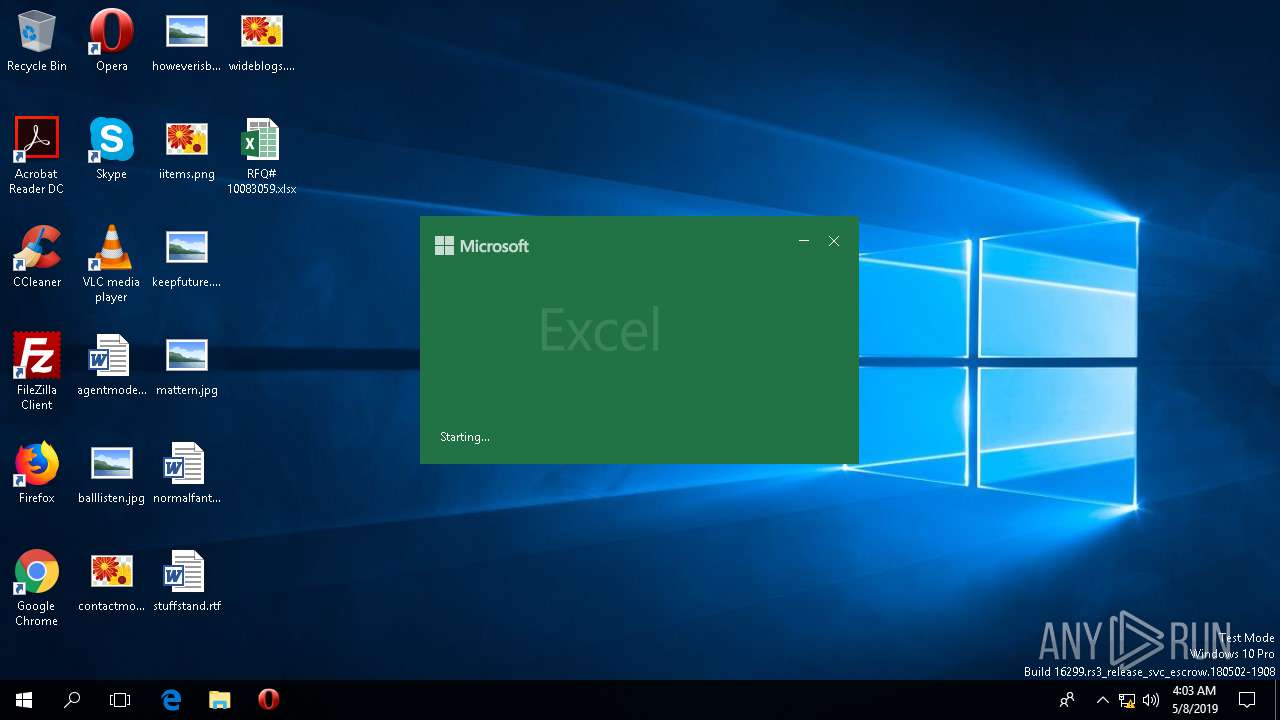Launch VLC media player shortcut

point(111,264)
